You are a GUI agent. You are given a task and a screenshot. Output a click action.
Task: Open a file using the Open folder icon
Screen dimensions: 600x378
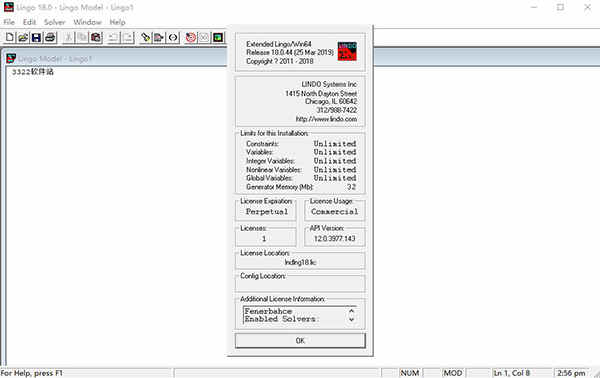[x=23, y=37]
